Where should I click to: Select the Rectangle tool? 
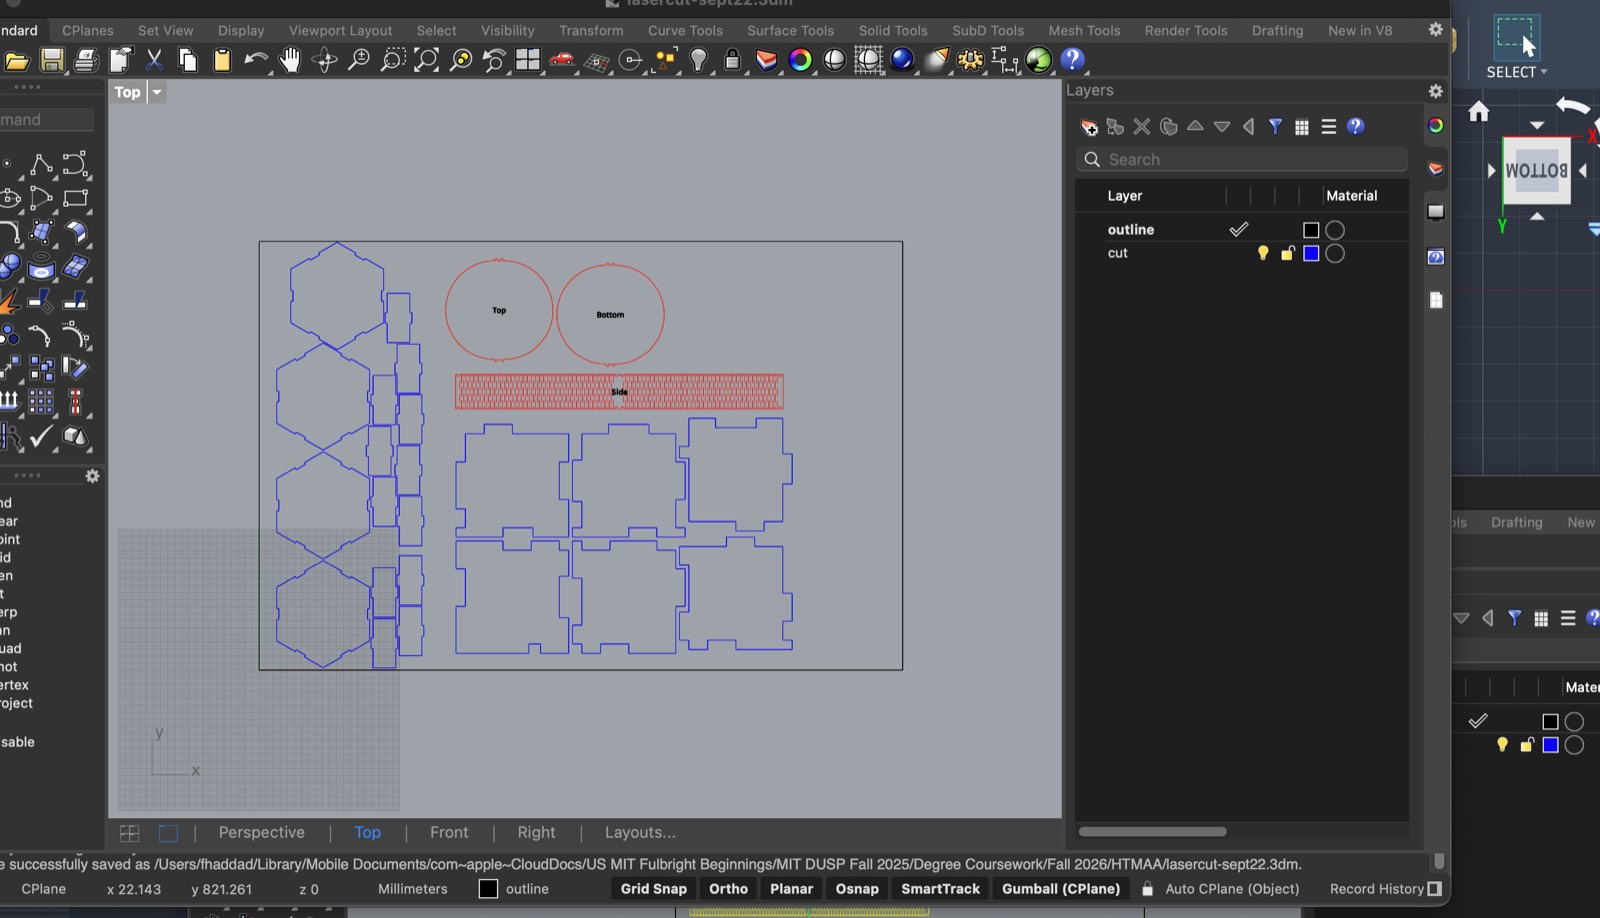[75, 199]
